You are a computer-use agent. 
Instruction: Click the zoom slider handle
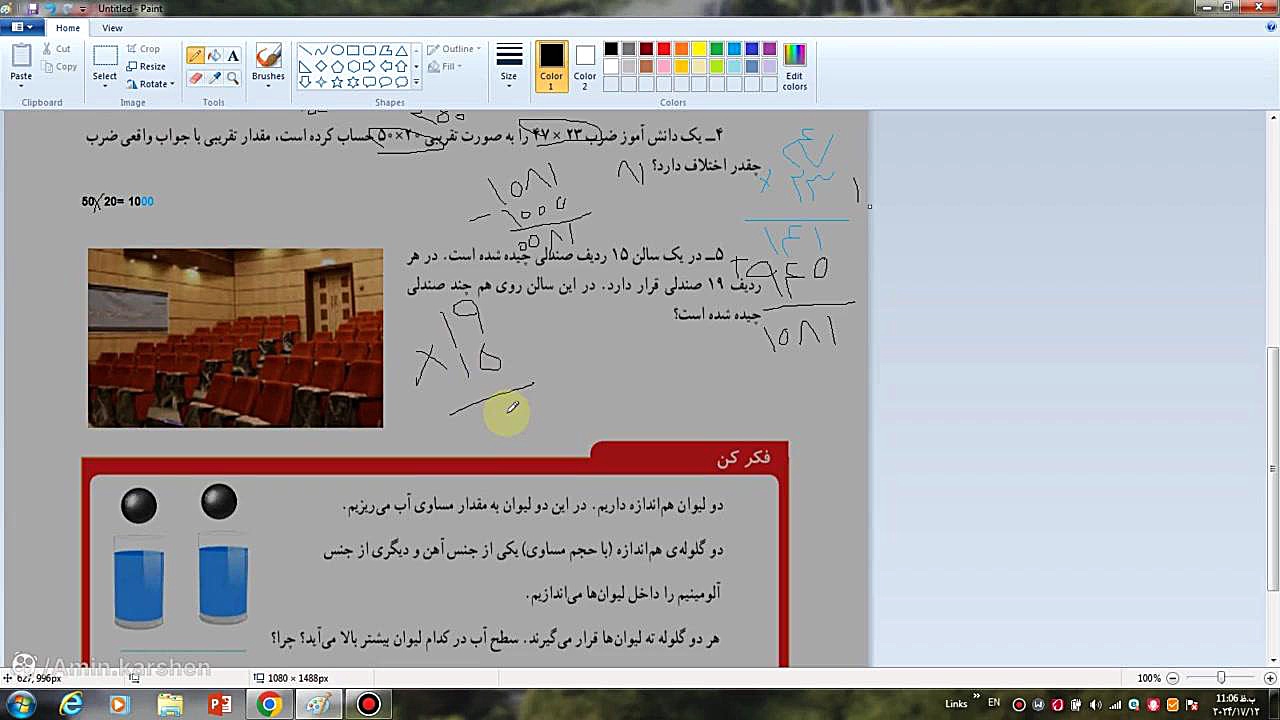click(1220, 678)
